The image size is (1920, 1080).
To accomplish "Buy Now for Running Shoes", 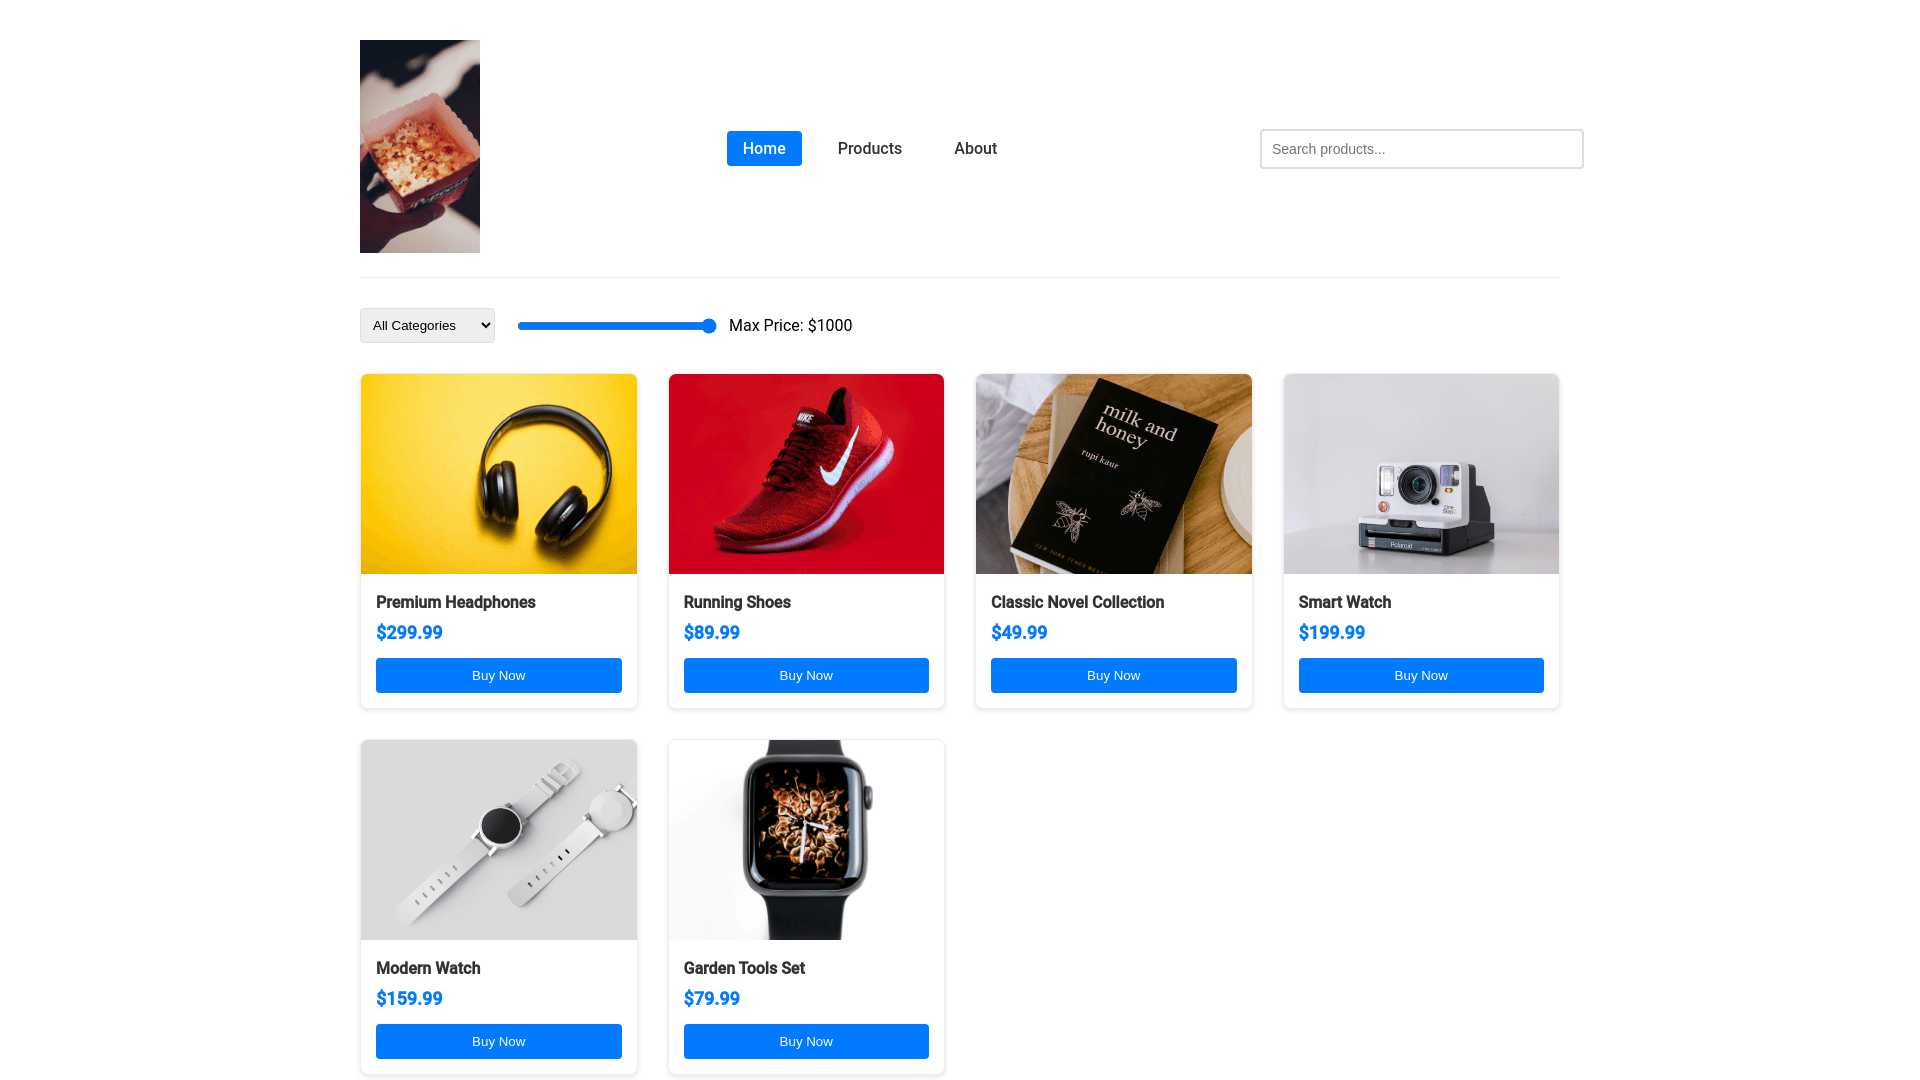I will click(806, 675).
